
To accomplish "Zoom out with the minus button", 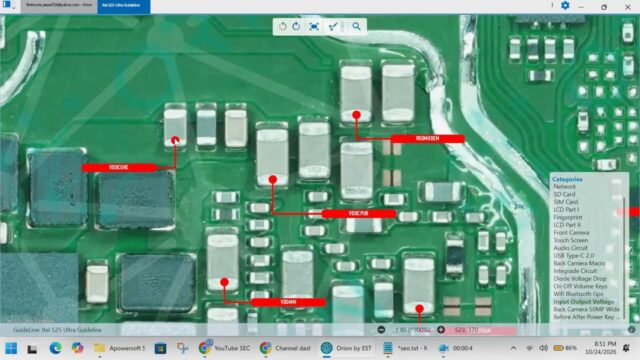I will click(x=381, y=329).
